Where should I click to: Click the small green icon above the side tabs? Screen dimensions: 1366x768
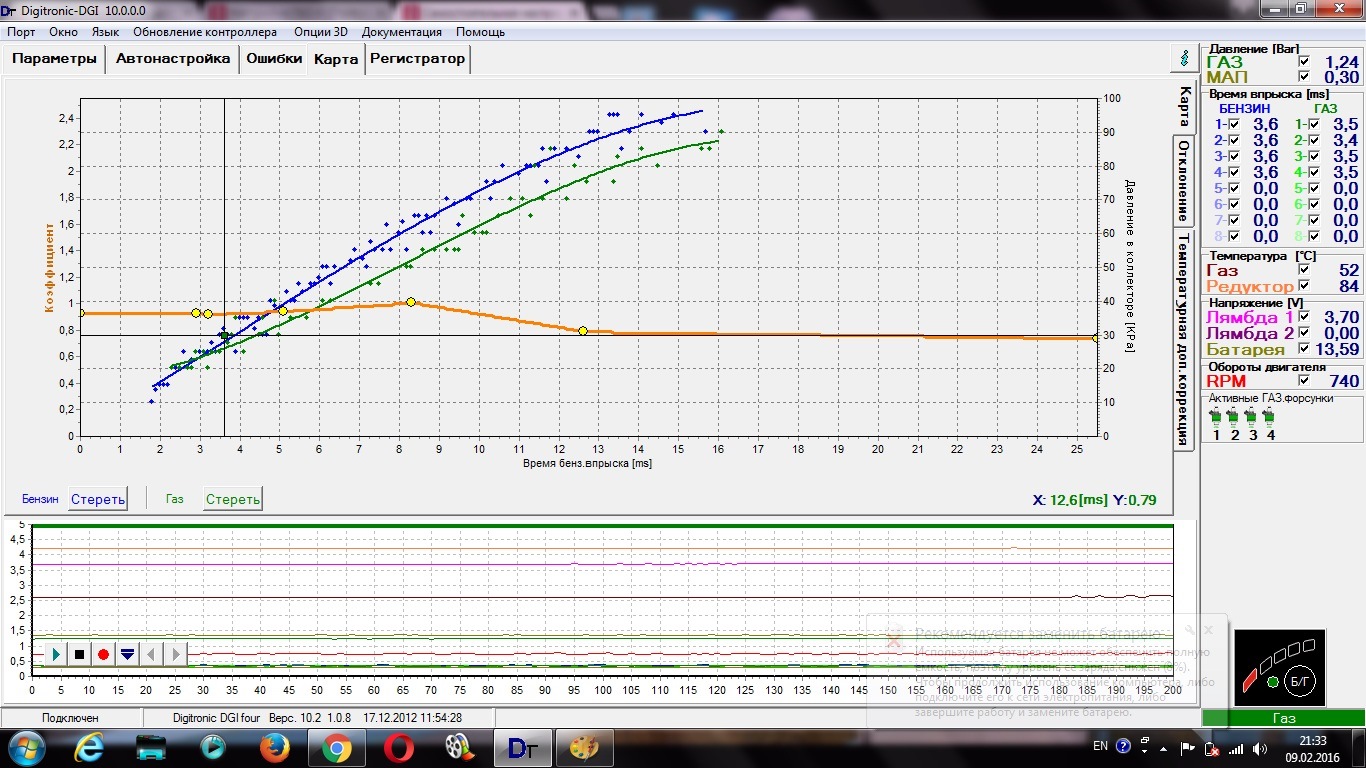coord(1184,58)
